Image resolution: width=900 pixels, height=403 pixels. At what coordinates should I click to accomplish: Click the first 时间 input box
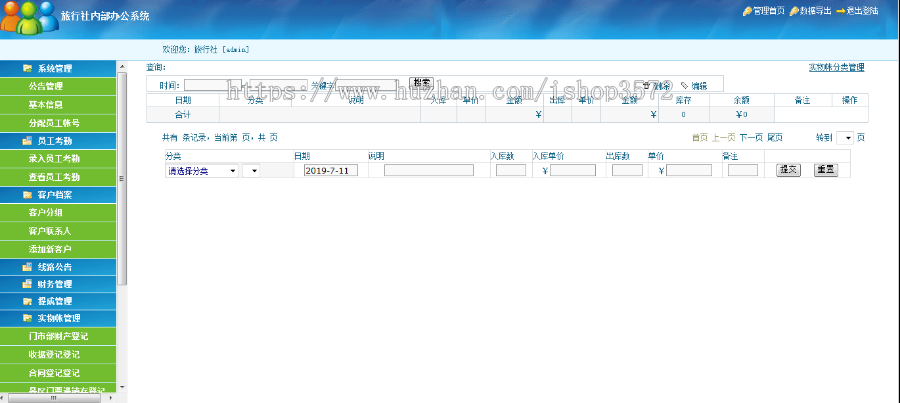point(214,85)
